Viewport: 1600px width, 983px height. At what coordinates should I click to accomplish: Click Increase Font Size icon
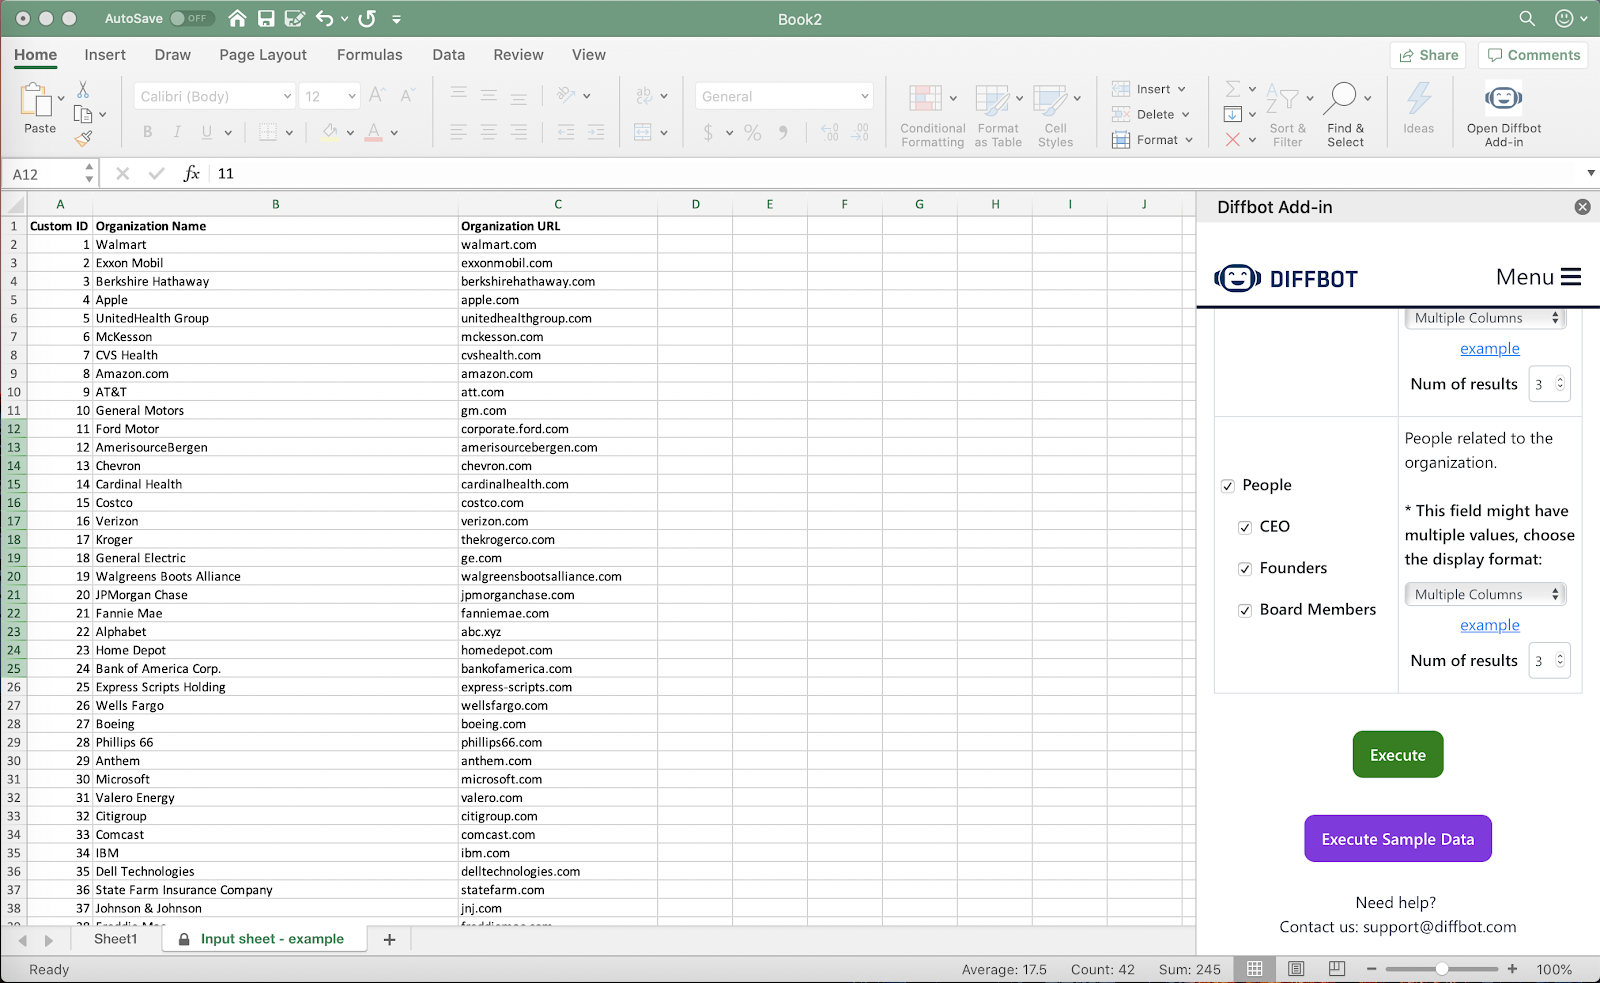pos(377,95)
